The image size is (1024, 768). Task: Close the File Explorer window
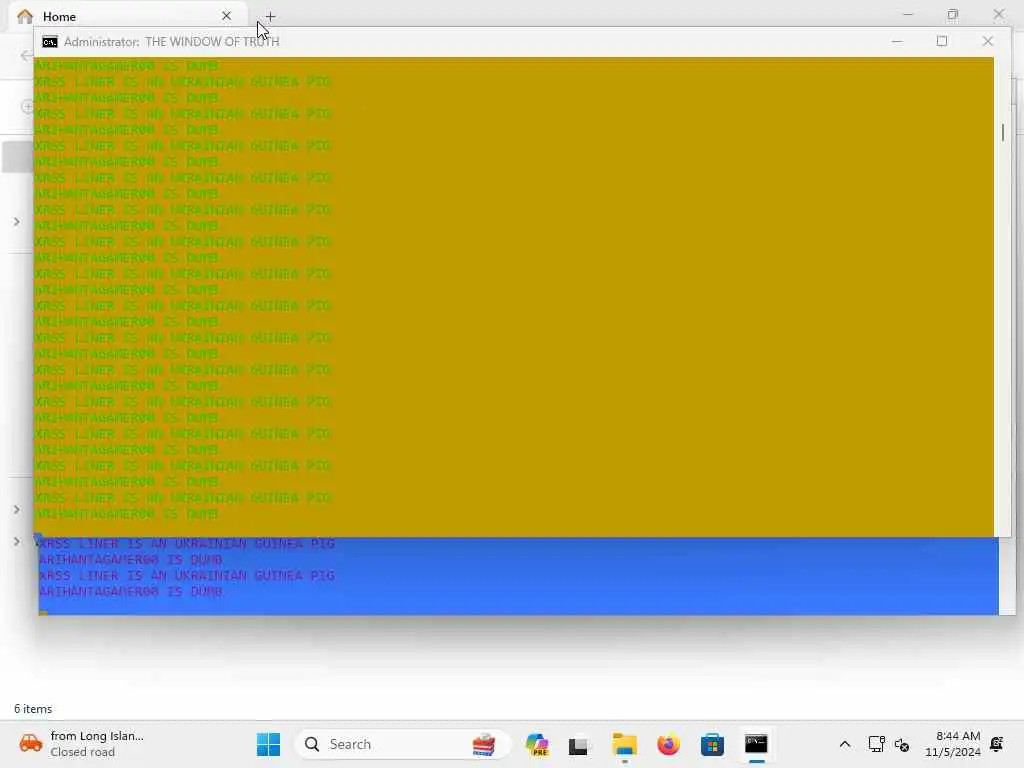point(999,14)
